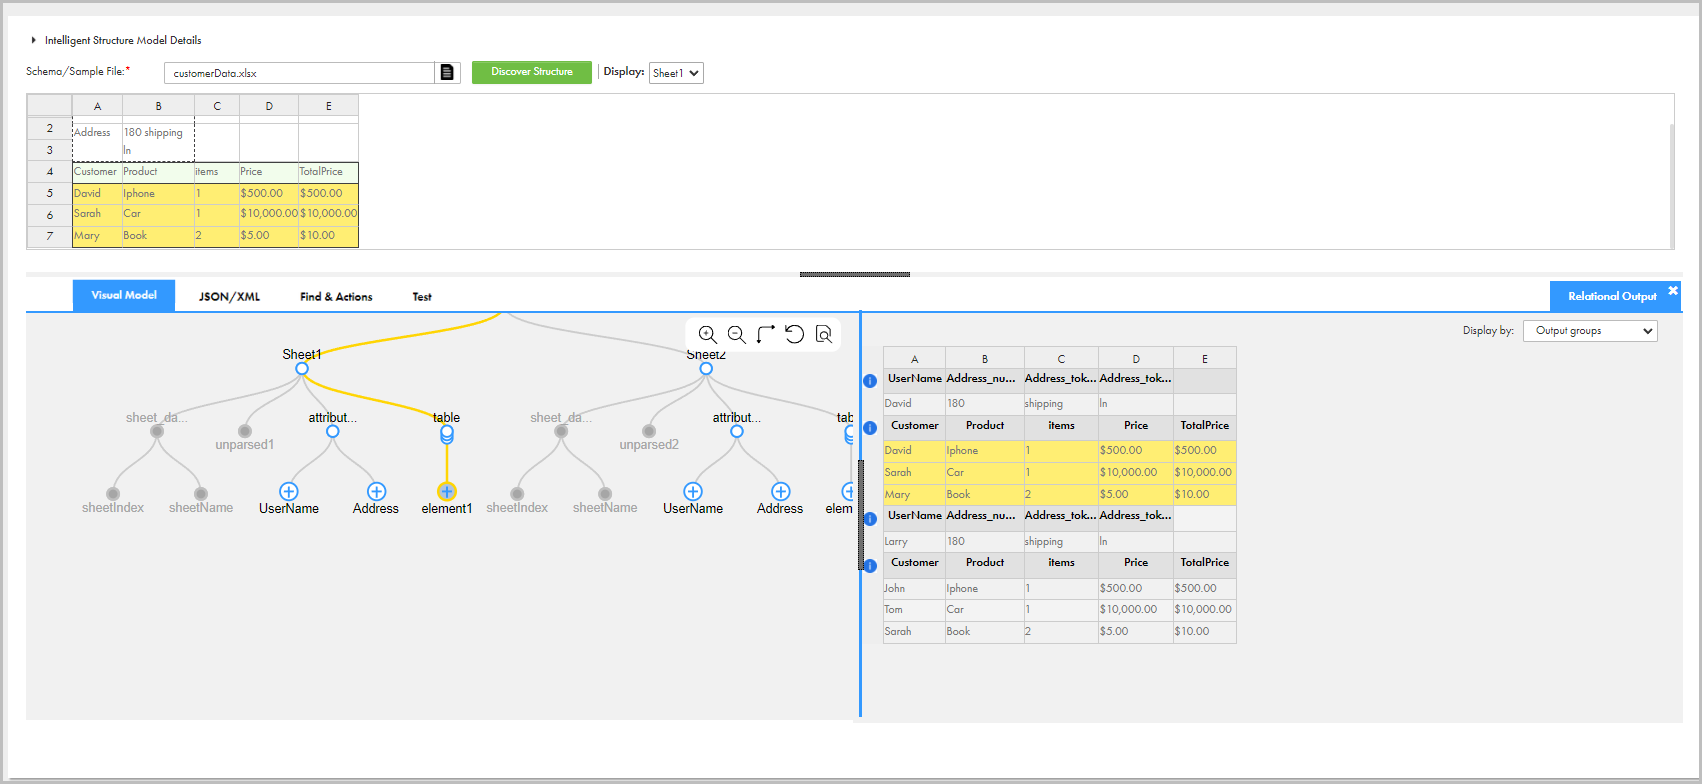Click the unparsed1 gray node

[245, 431]
